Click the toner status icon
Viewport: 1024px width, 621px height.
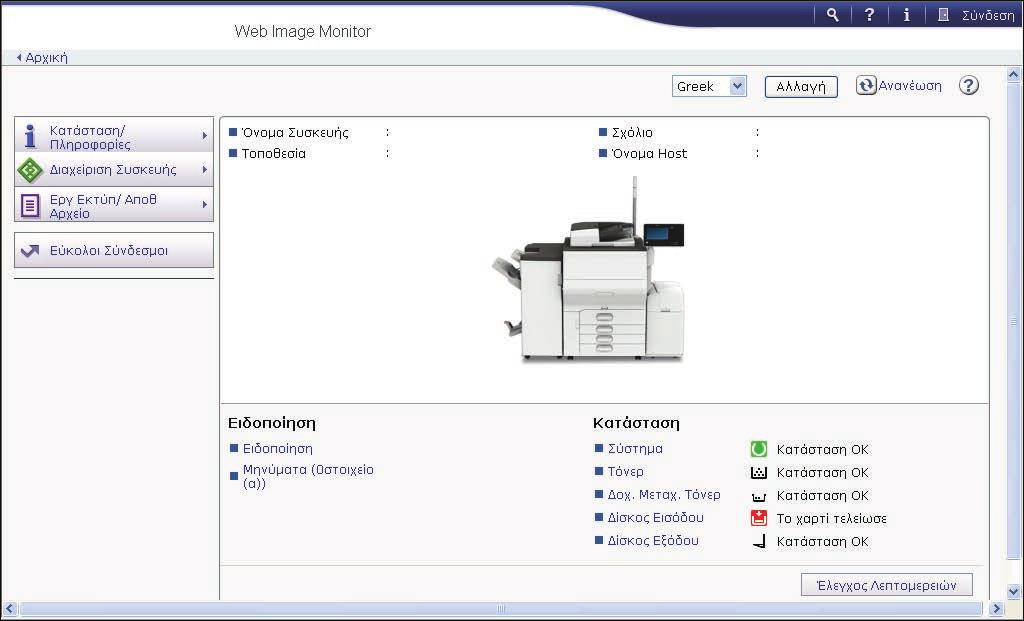pos(759,472)
